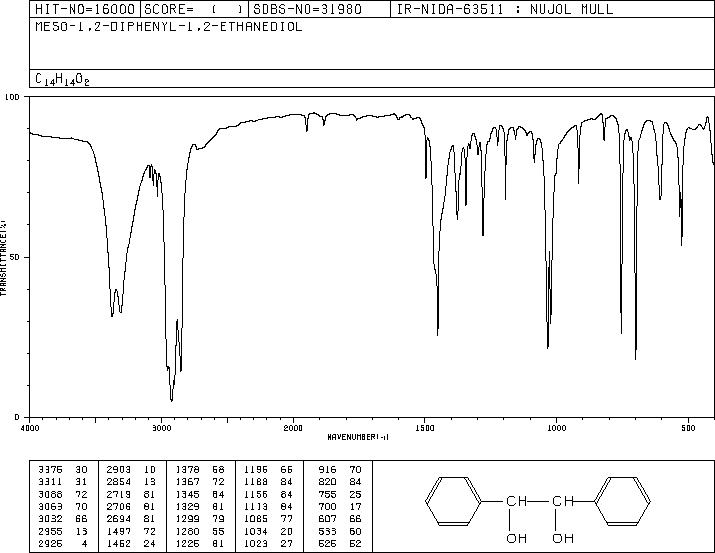Screen dimensions: 715x553
Task: Click the 2926 peak table entry
Action: pyautogui.click(x=64, y=544)
